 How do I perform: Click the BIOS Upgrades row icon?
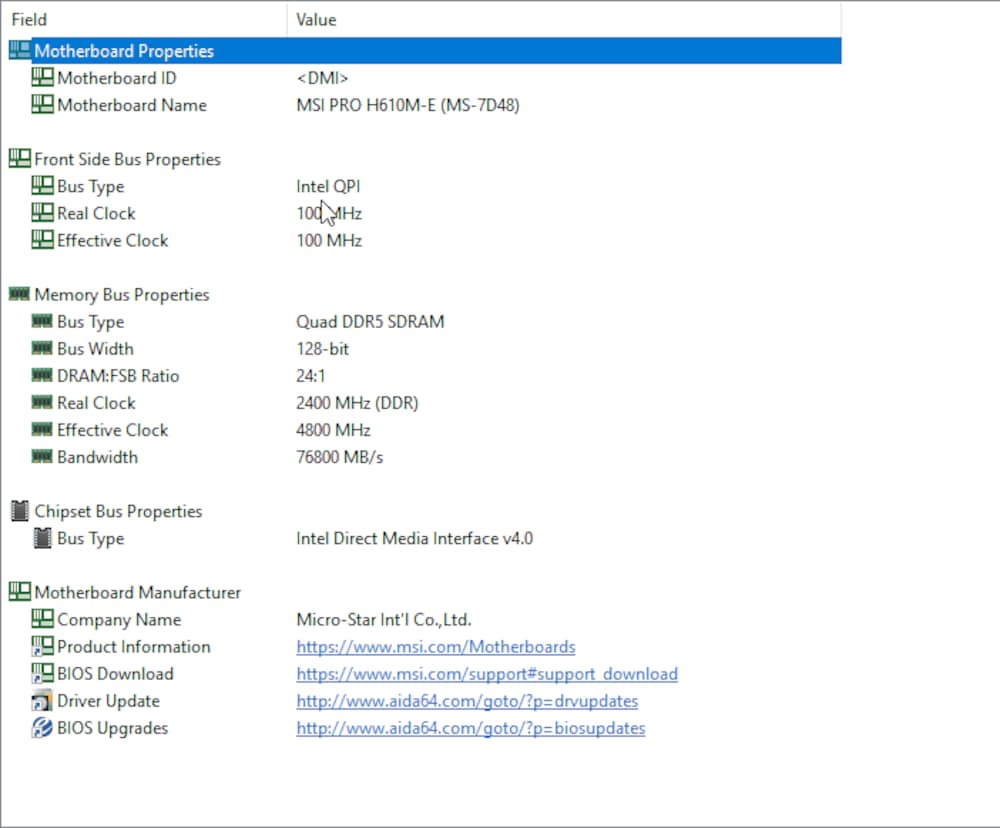42,728
